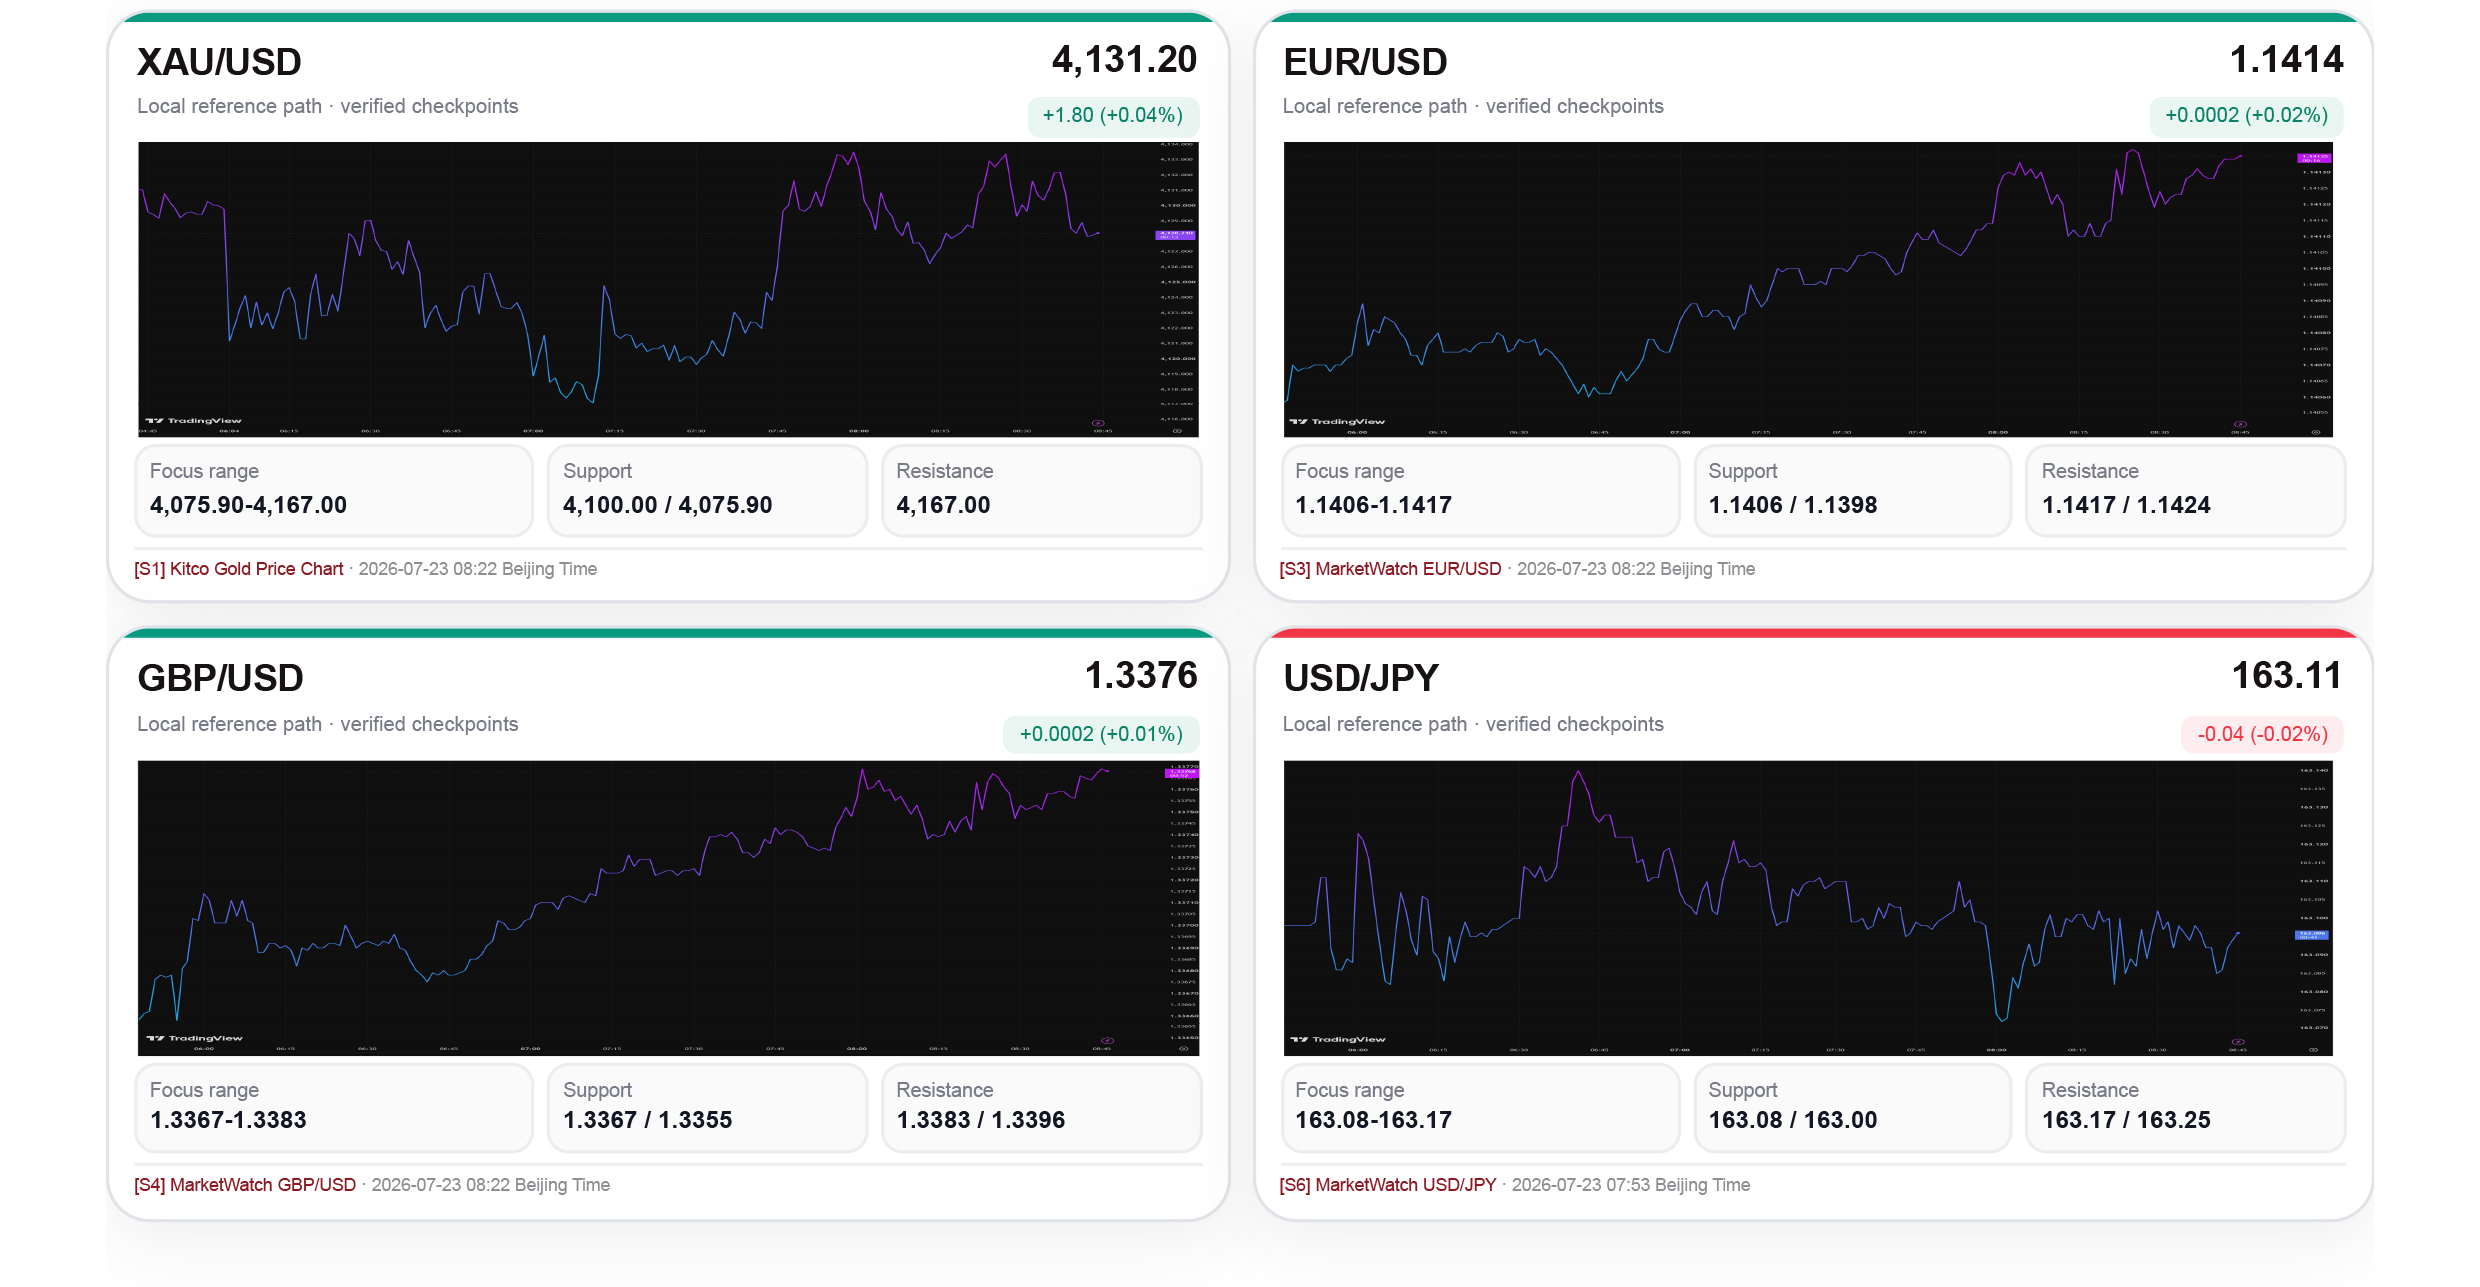2480x1287 pixels.
Task: Click the TradingView logo in USD/JPY chart
Action: coord(1339,1040)
